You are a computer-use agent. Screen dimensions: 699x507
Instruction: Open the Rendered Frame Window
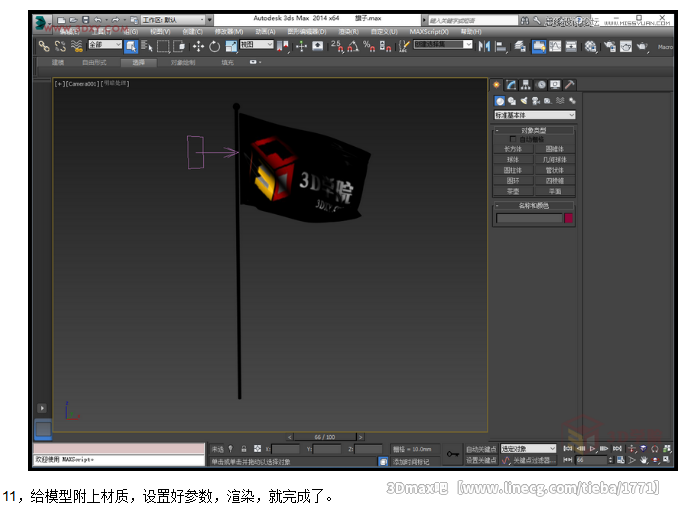point(626,46)
